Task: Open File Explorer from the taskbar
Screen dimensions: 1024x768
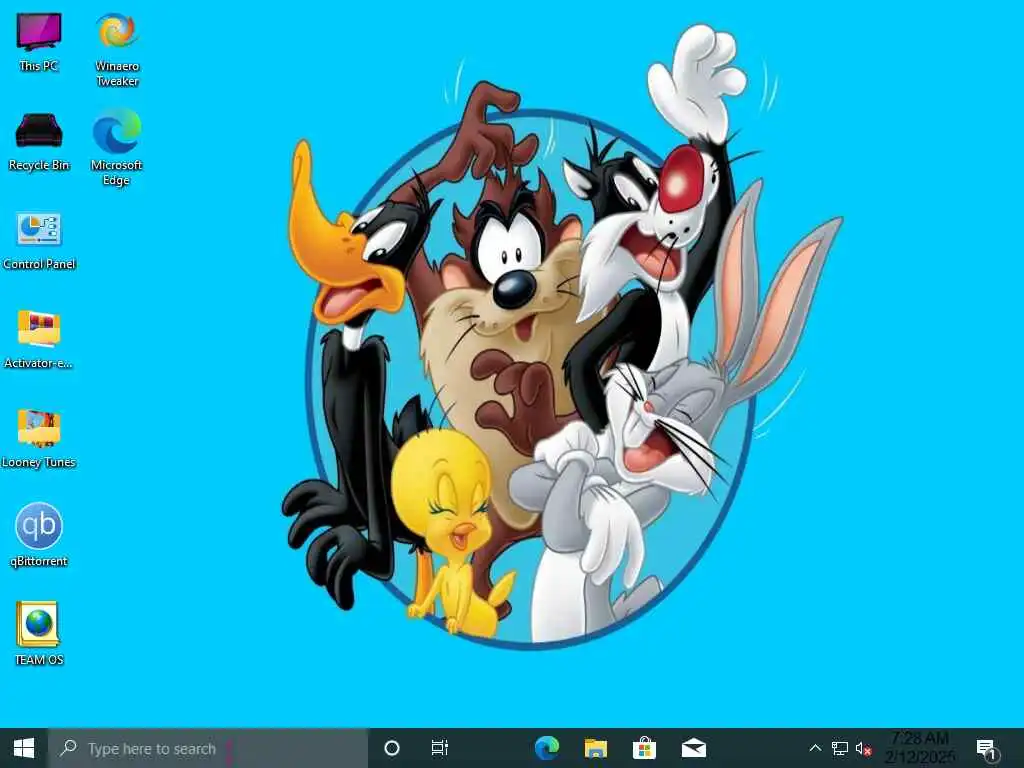Action: click(596, 748)
